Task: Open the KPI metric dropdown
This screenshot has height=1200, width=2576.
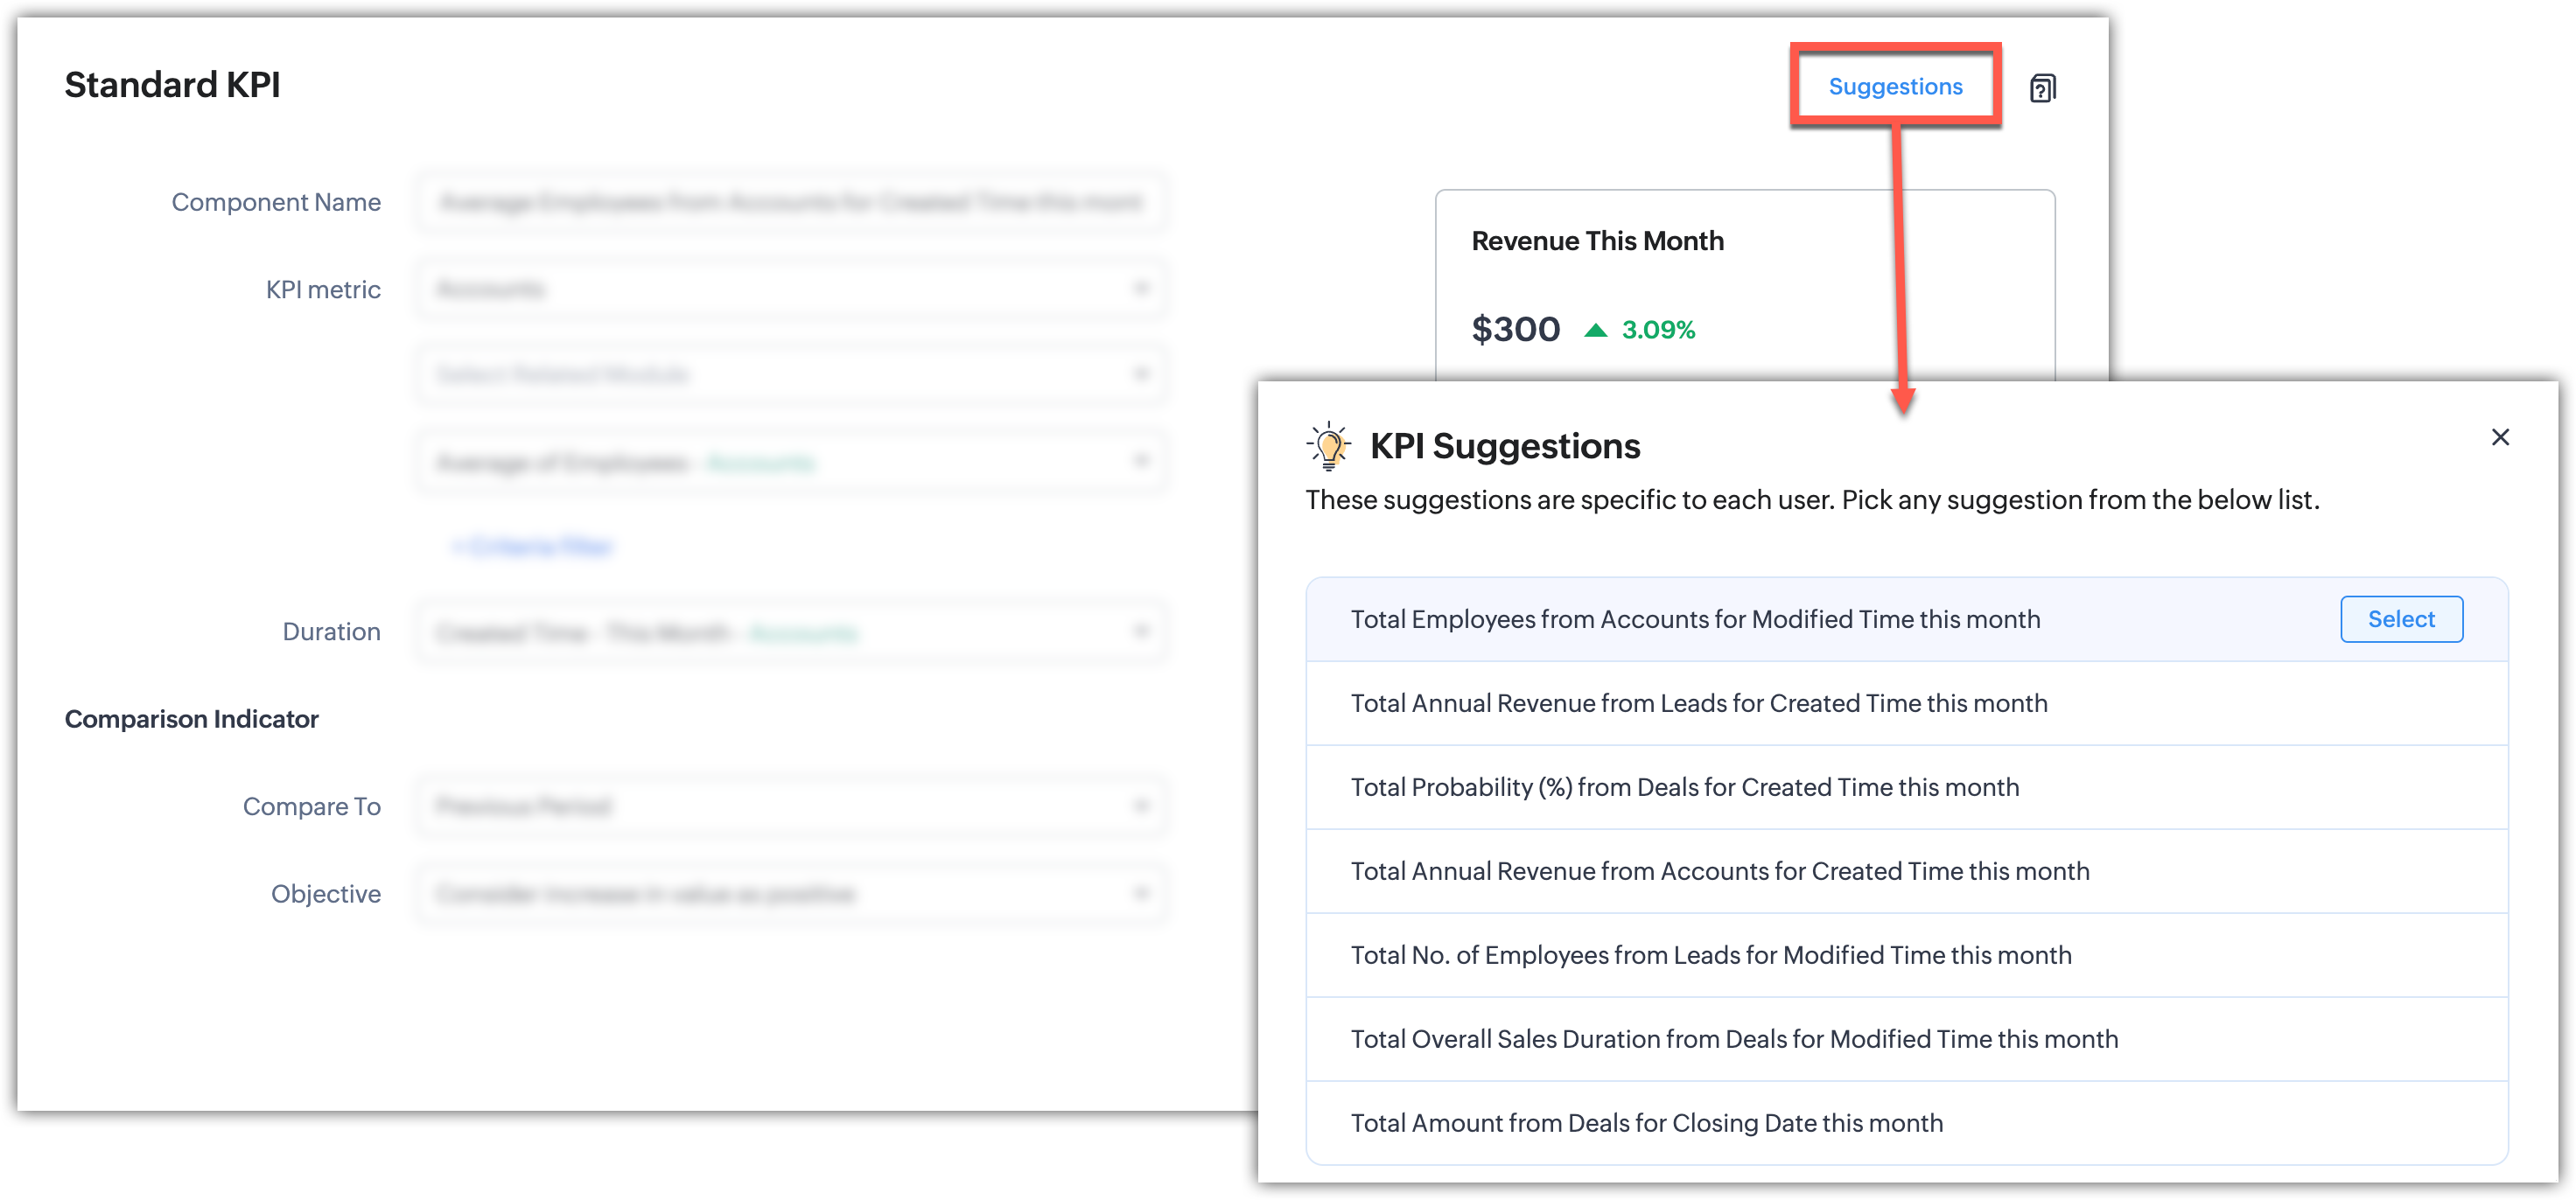Action: (x=790, y=289)
